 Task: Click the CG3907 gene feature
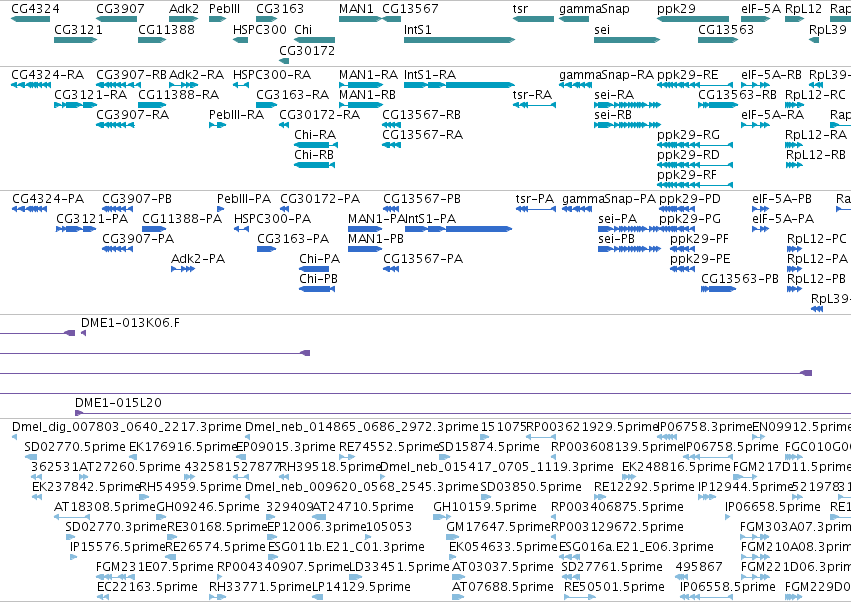(117, 19)
